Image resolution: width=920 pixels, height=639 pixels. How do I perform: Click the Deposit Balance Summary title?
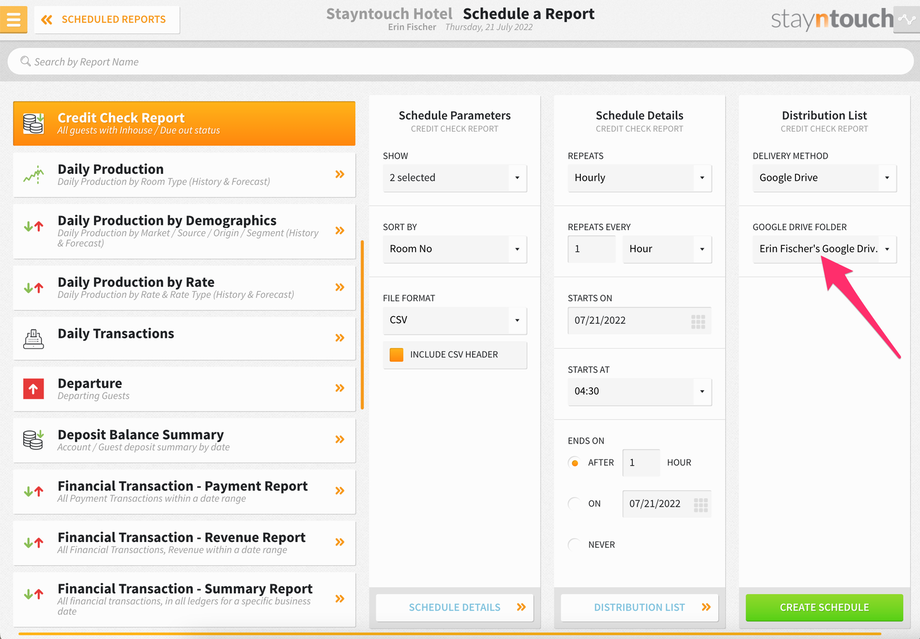141,435
